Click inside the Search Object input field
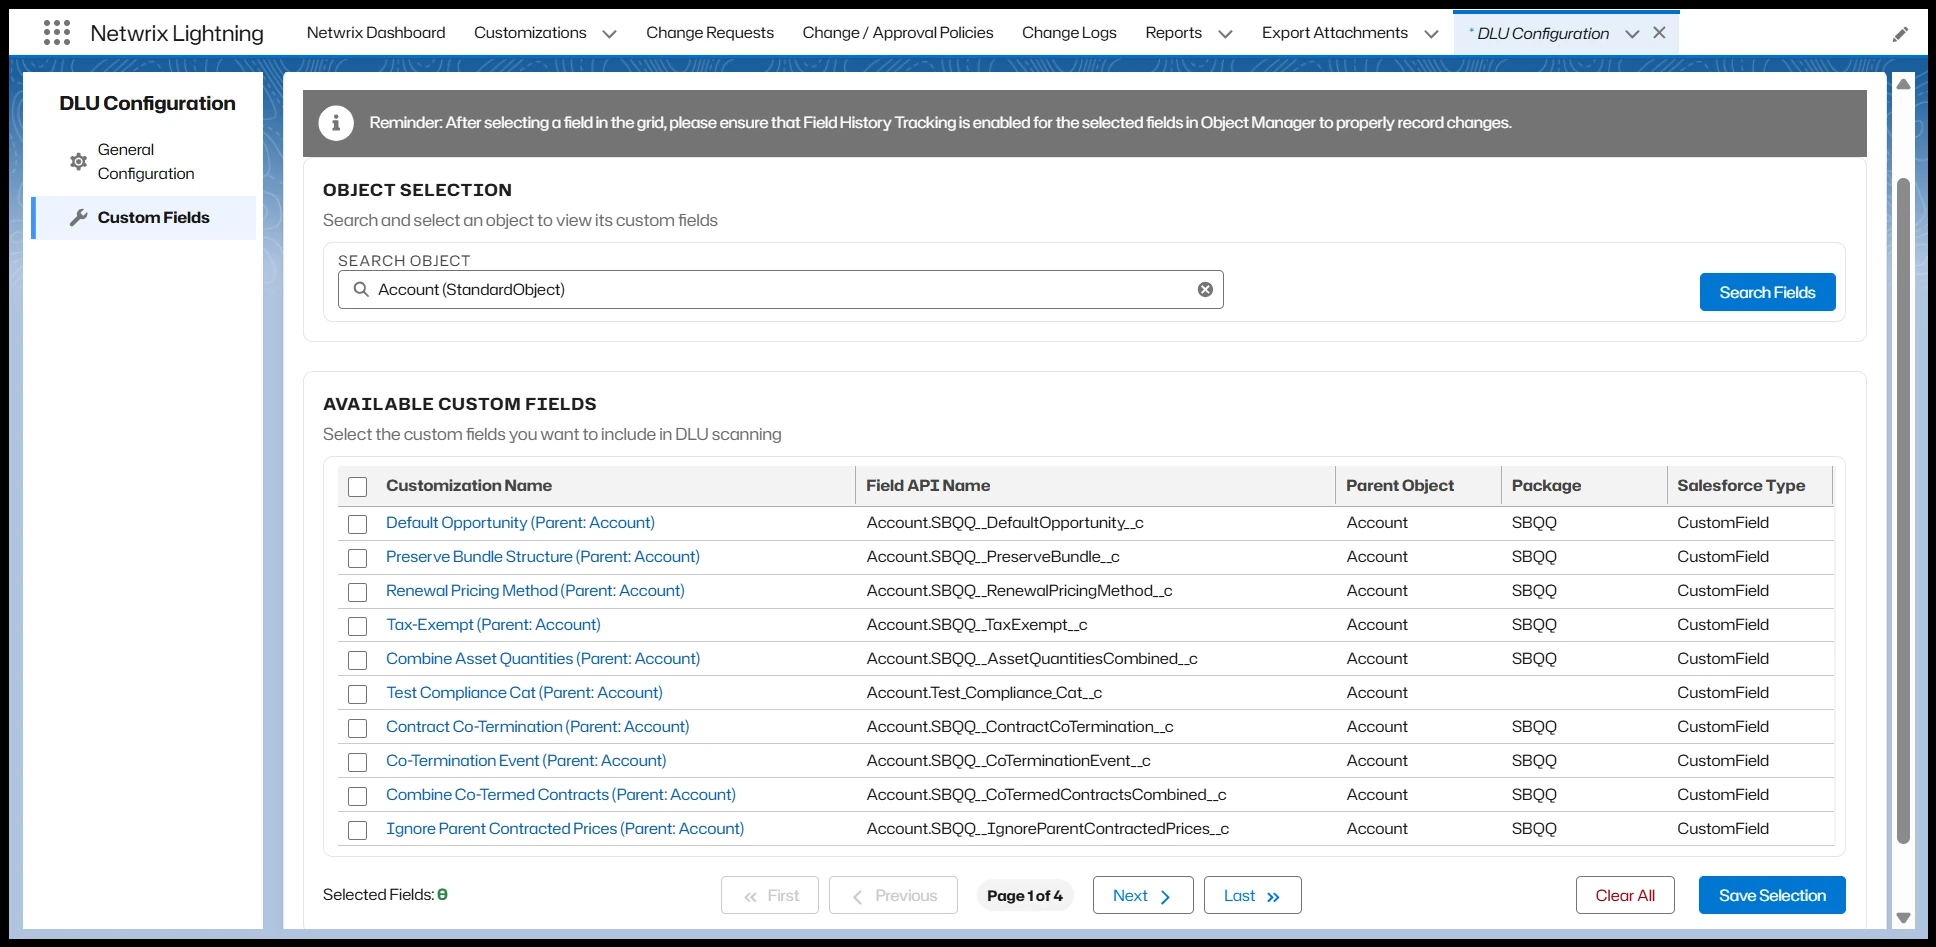This screenshot has width=1936, height=947. point(700,289)
